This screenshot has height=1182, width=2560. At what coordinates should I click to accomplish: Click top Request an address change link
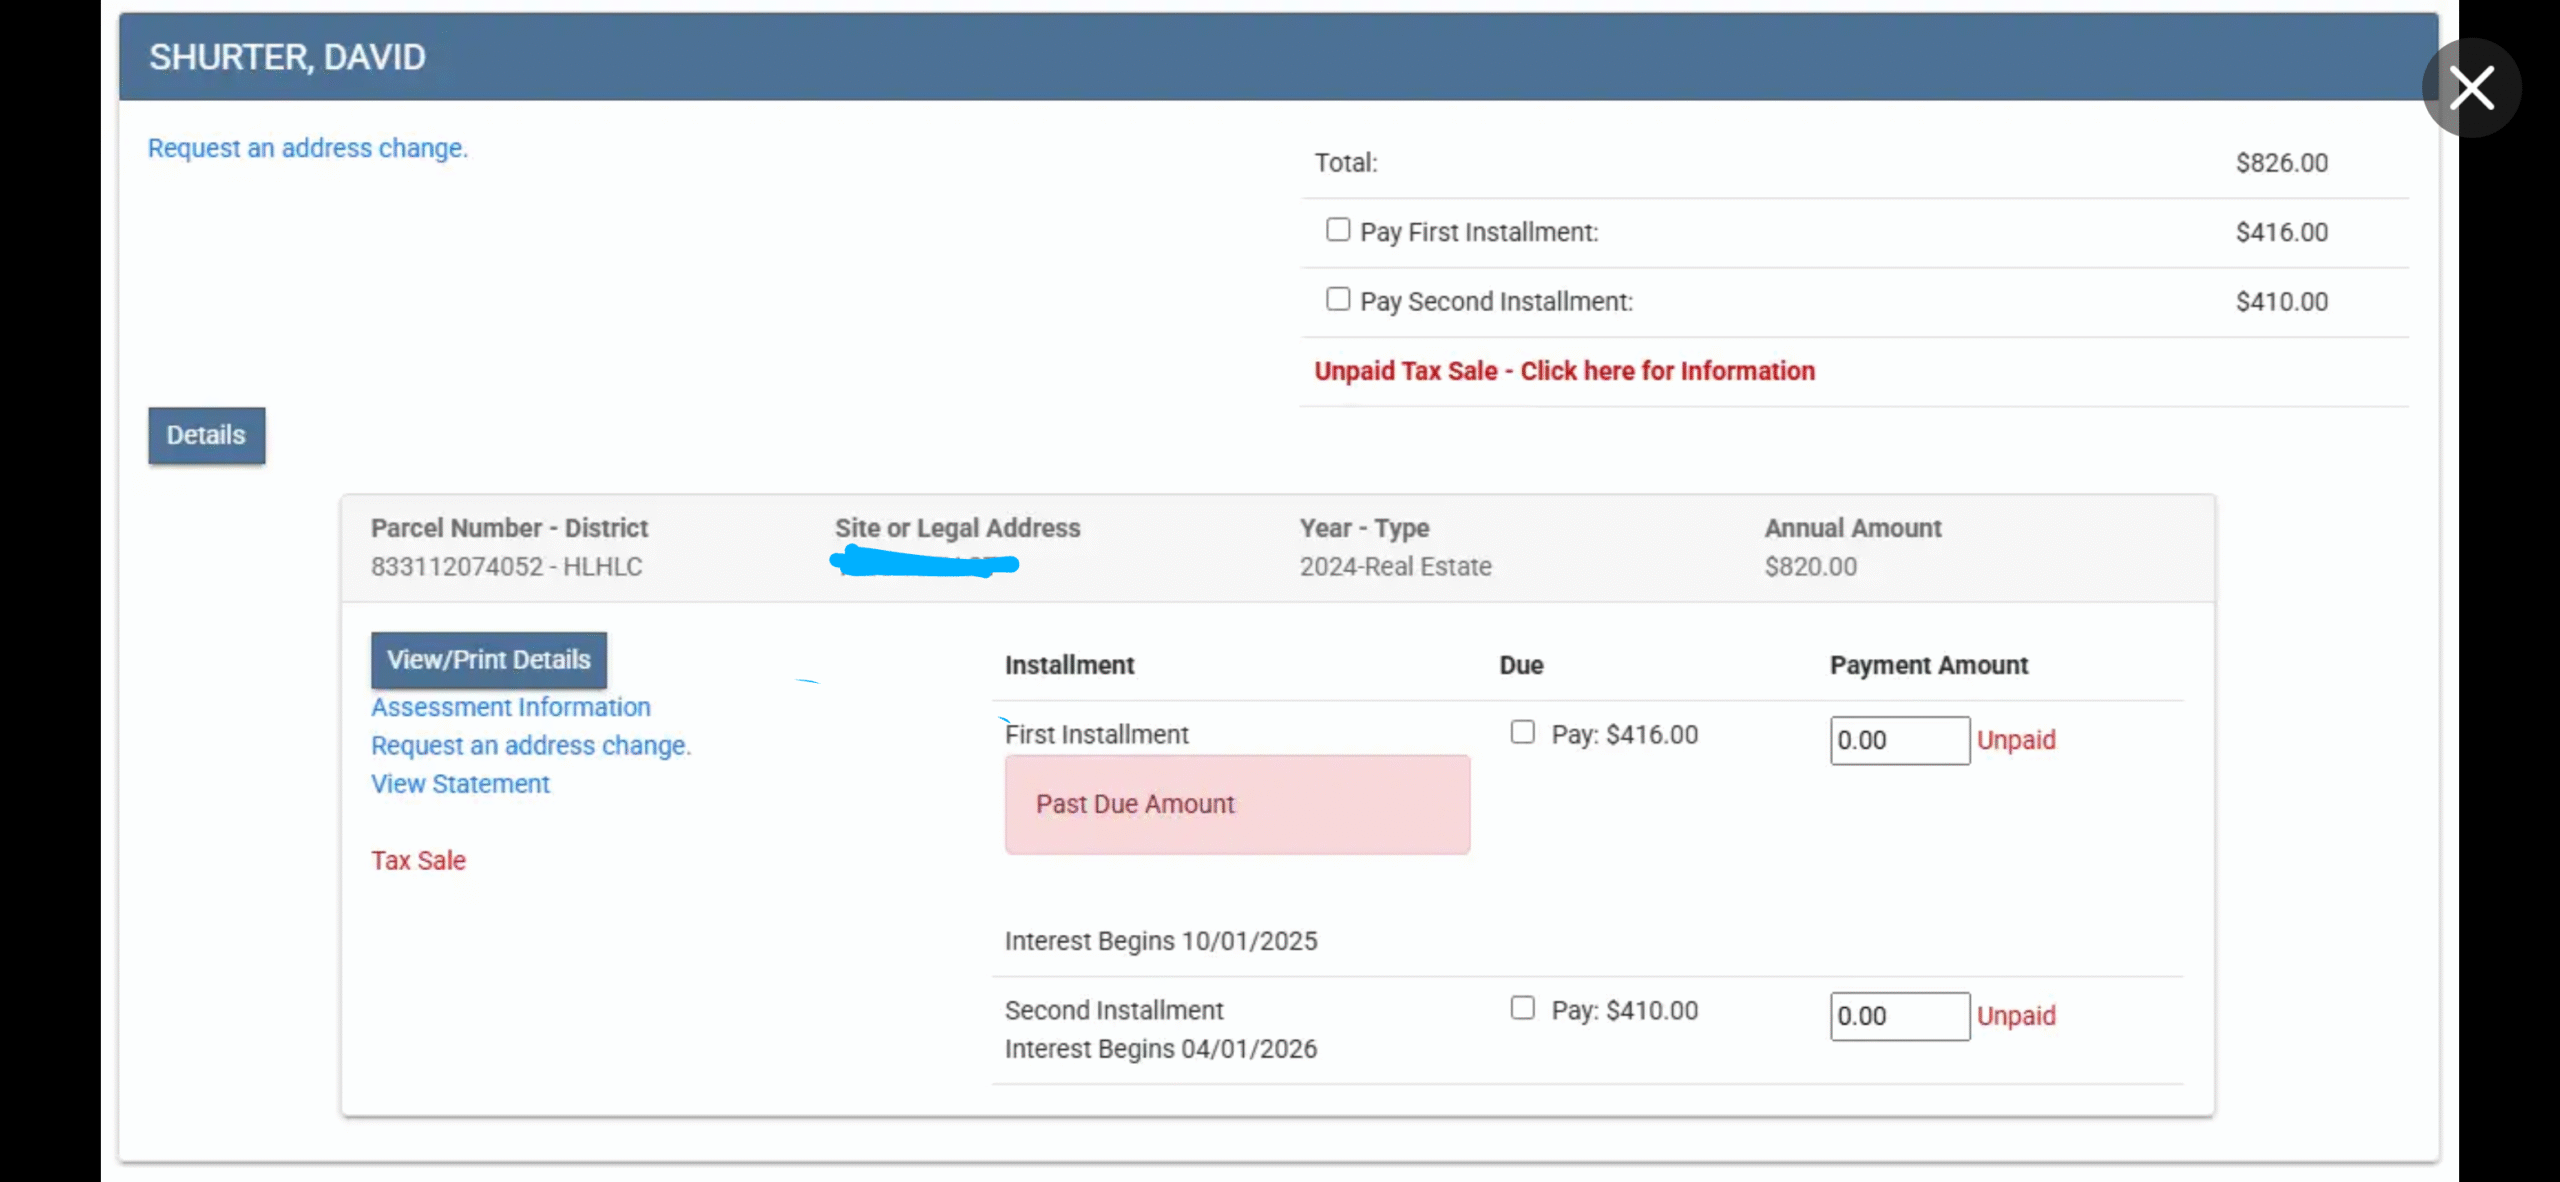[307, 148]
